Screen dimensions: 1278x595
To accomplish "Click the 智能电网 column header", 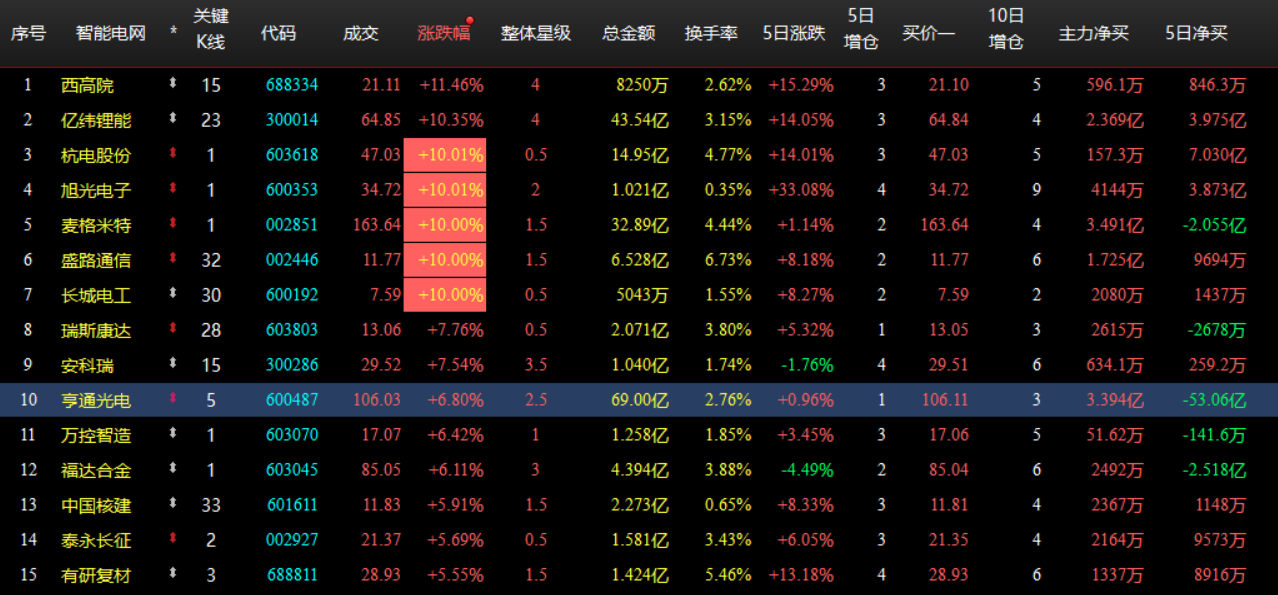I will click(x=111, y=33).
